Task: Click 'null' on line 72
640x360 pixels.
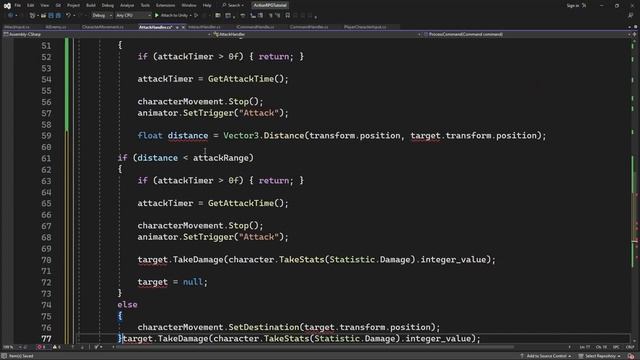Action: 193,282
